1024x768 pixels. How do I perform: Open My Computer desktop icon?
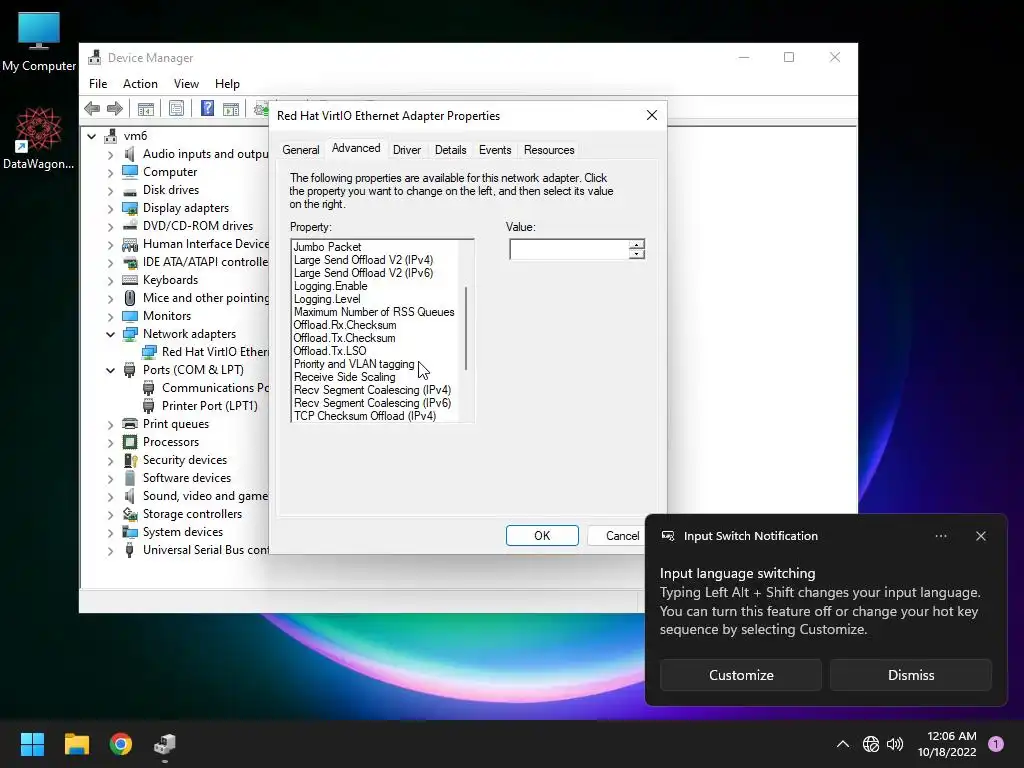click(x=39, y=42)
